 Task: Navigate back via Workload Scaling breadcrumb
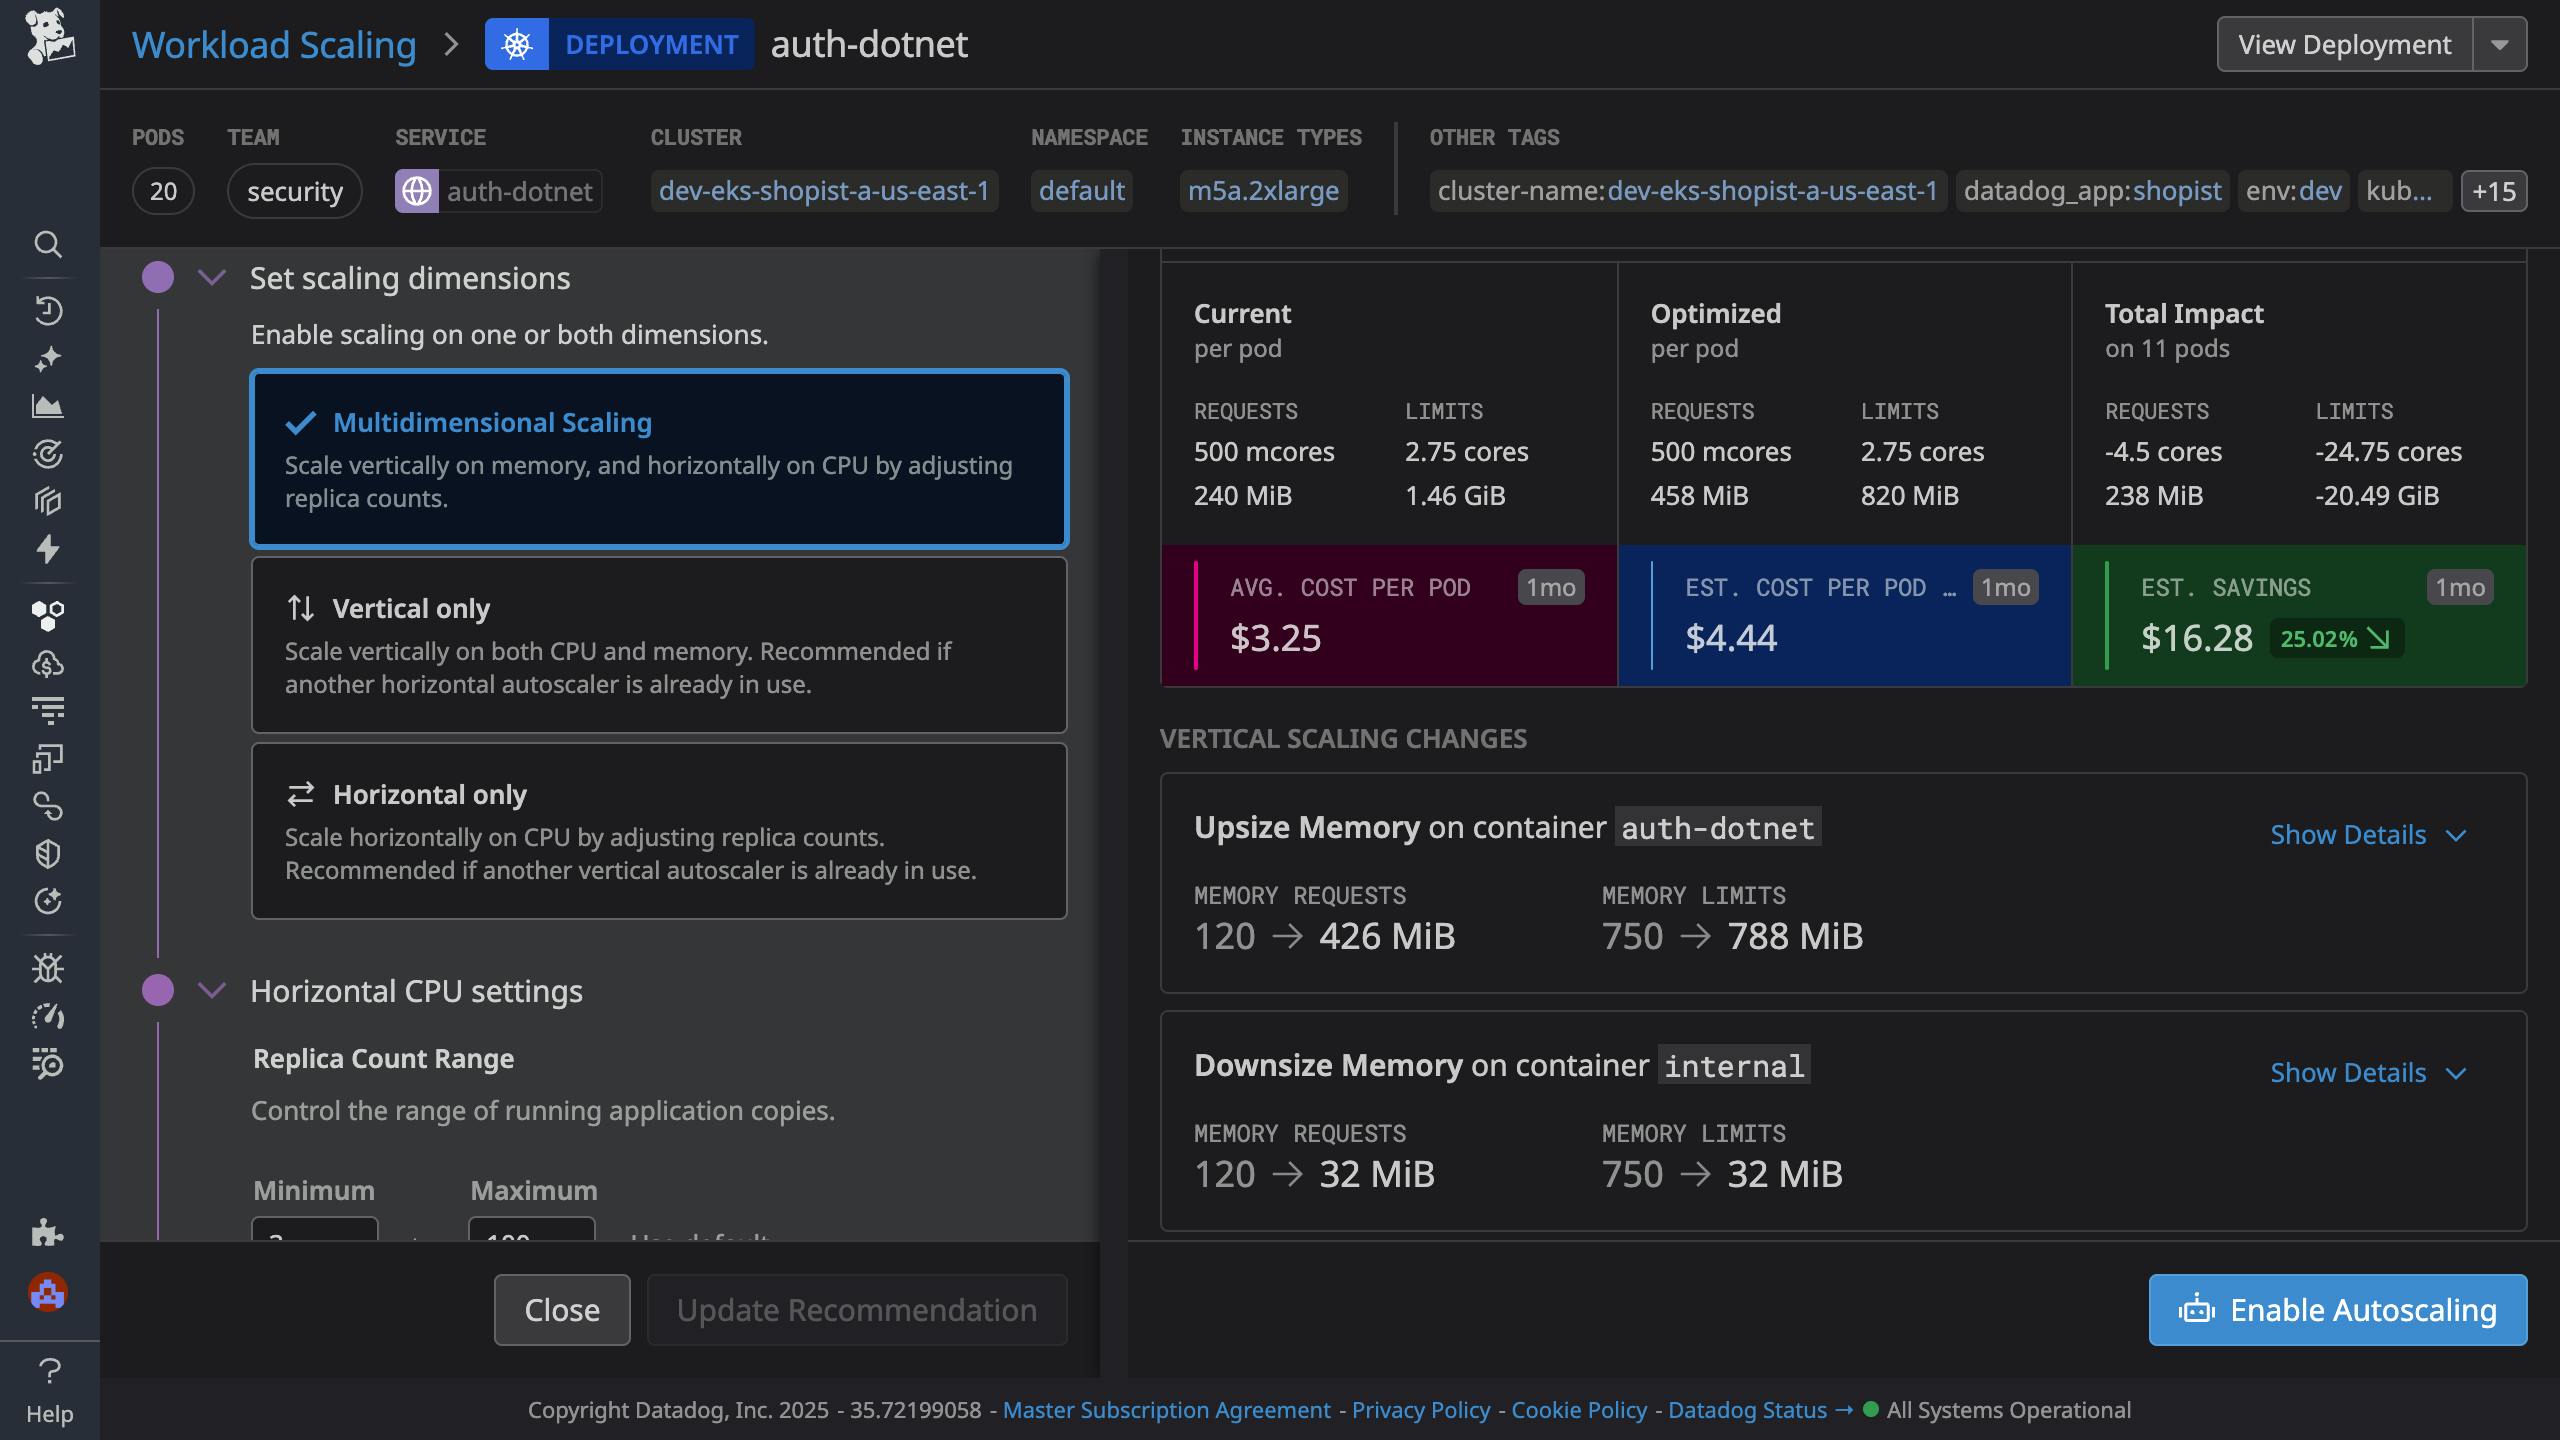click(x=274, y=44)
